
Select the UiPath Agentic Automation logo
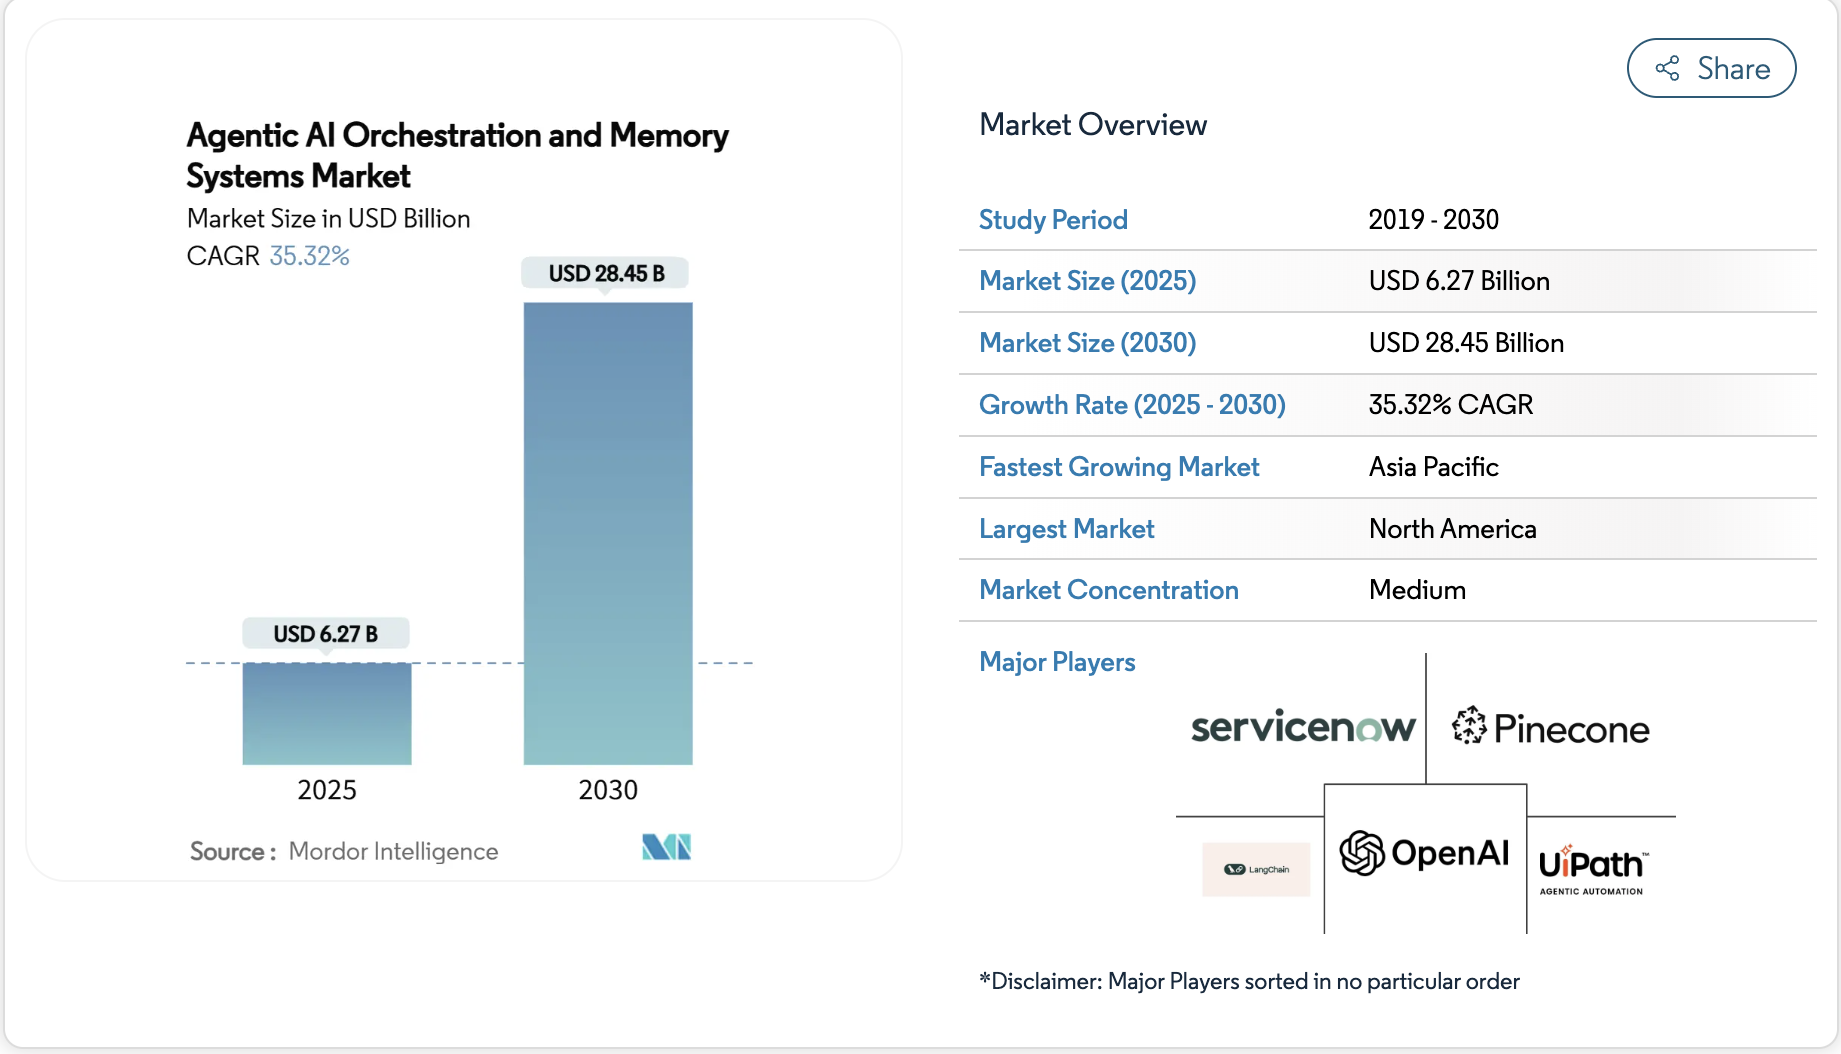pyautogui.click(x=1594, y=868)
